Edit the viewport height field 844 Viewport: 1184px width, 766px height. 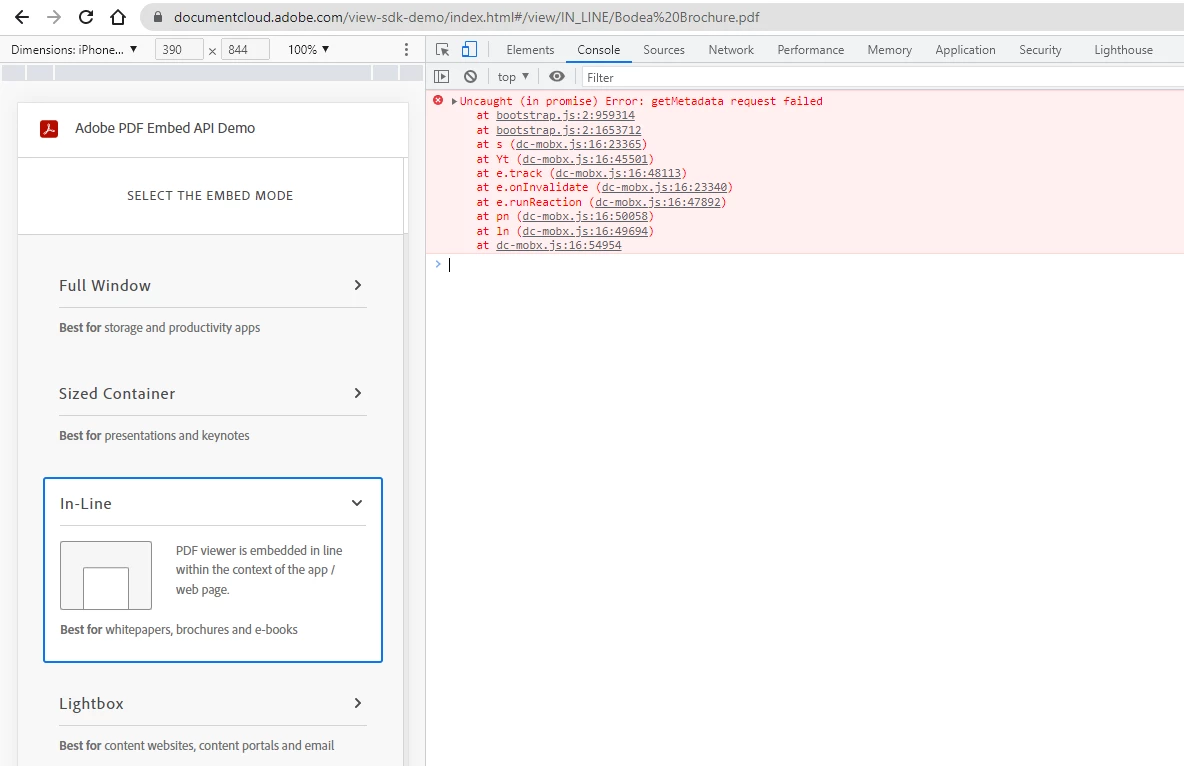(245, 49)
